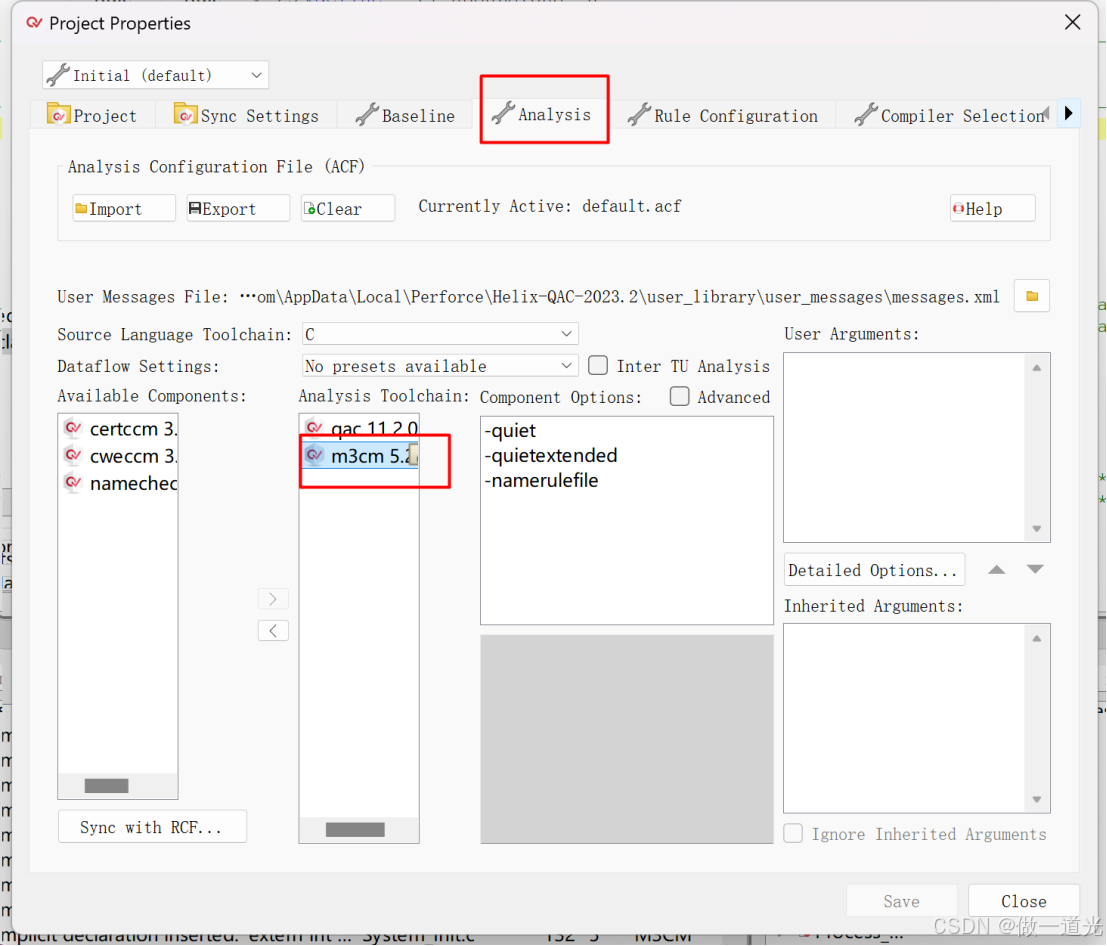
Task: Select qac 11.2.0 in Analysis Toolchain
Action: coord(360,429)
